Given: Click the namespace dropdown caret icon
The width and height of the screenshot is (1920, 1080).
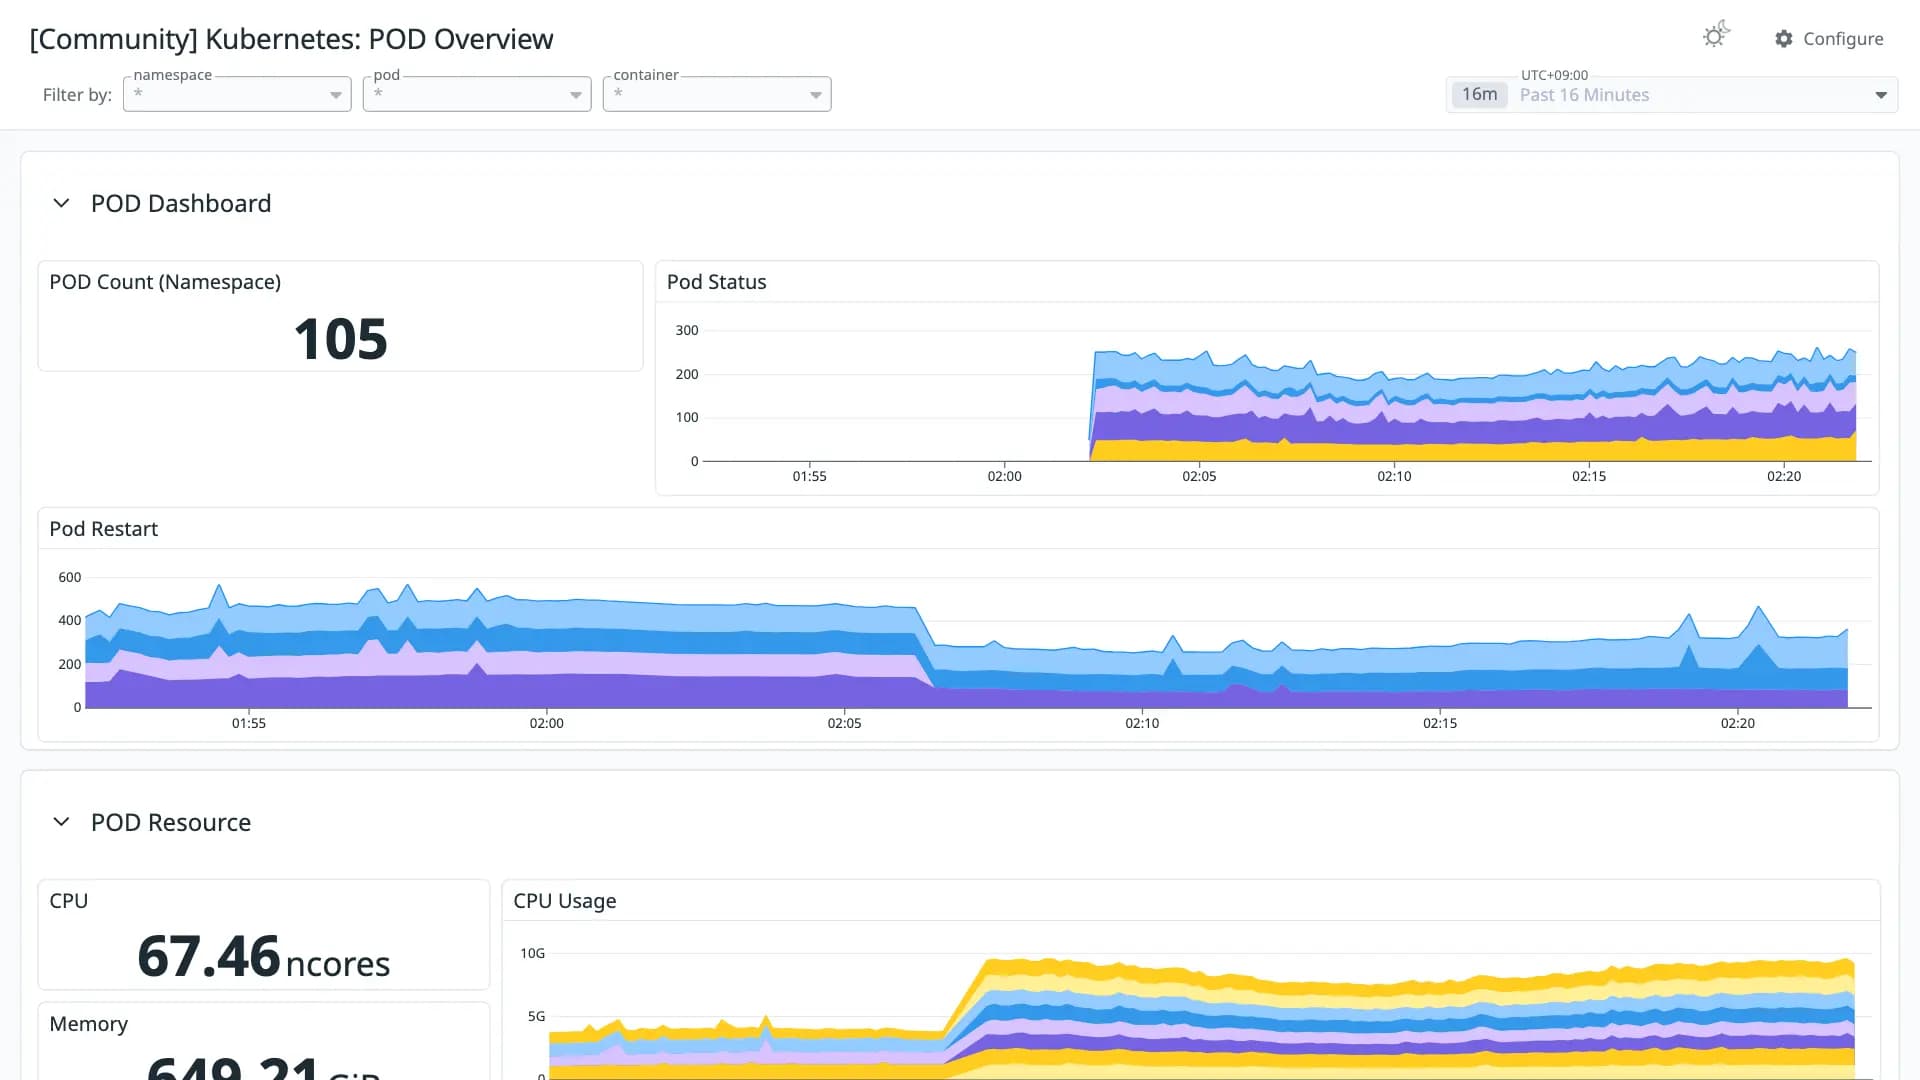Looking at the screenshot, I should (x=336, y=95).
